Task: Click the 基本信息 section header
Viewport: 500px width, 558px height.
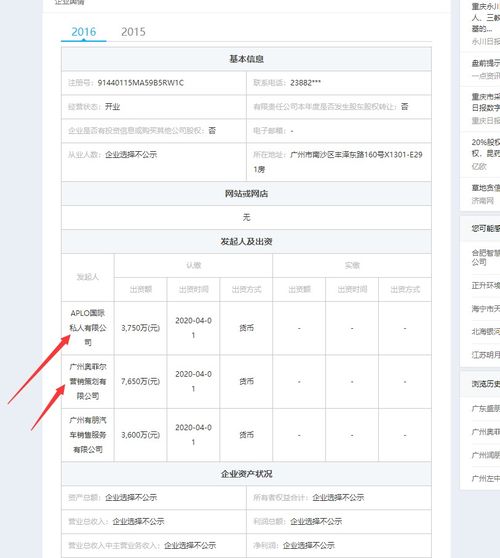Action: (246, 59)
